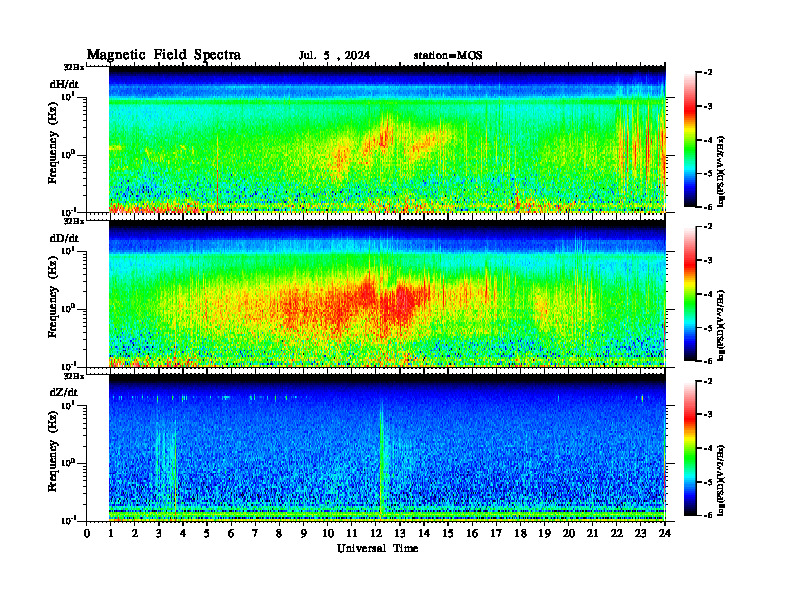Click hour tick label 23 on time axis
The image size is (792, 612).
tap(641, 534)
